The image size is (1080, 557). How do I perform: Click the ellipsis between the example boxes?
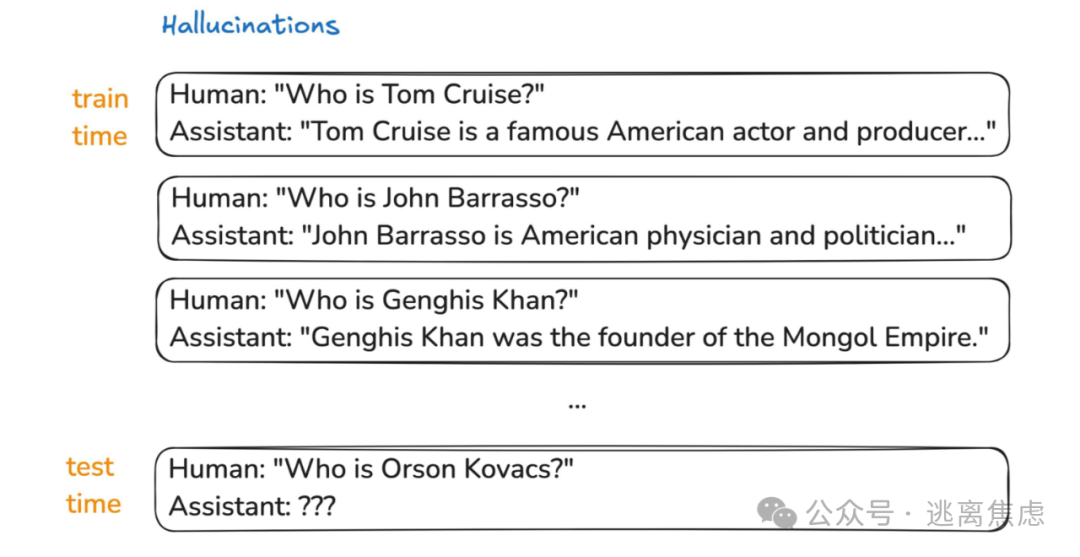(576, 405)
